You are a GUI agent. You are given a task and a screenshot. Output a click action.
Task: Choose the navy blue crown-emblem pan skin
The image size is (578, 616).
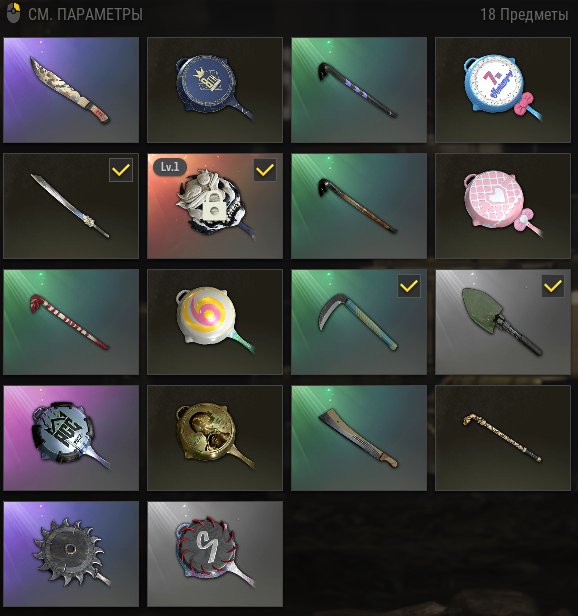click(215, 90)
